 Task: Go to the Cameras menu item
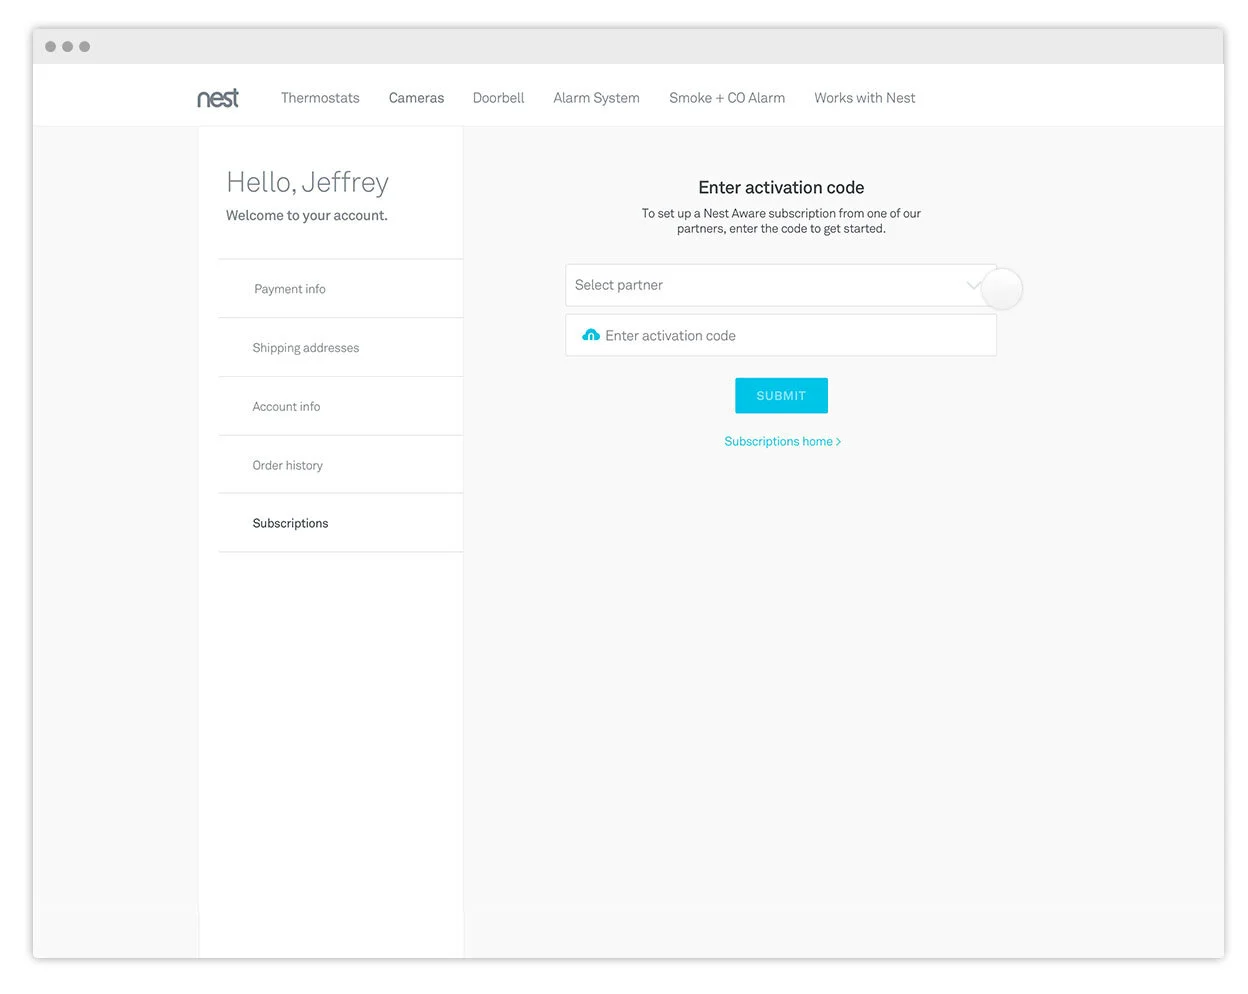(416, 98)
